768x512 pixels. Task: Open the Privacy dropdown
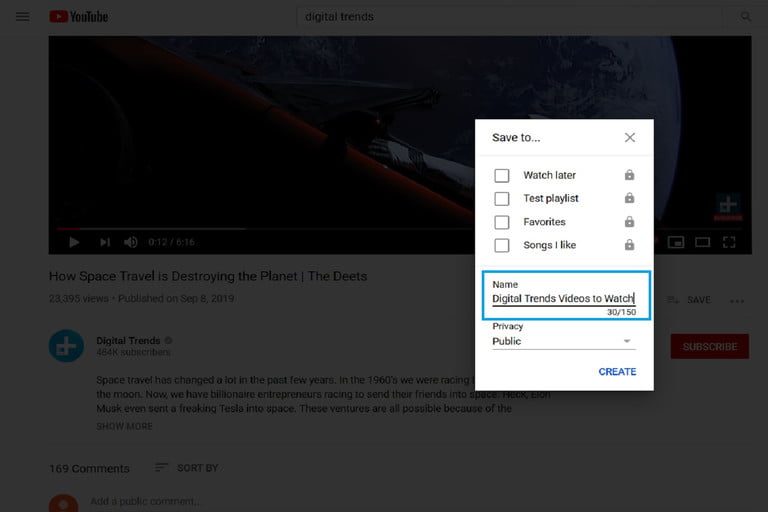(x=563, y=341)
